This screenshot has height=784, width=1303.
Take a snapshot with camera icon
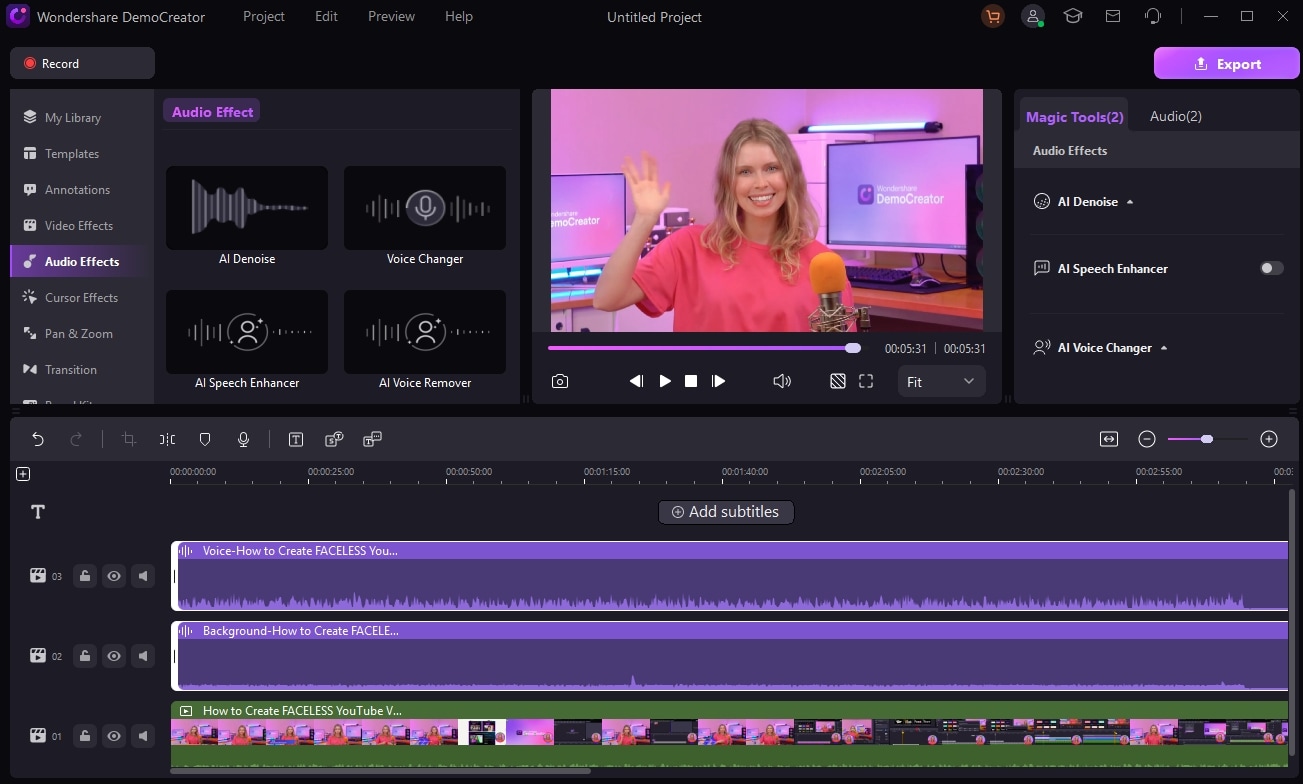560,381
